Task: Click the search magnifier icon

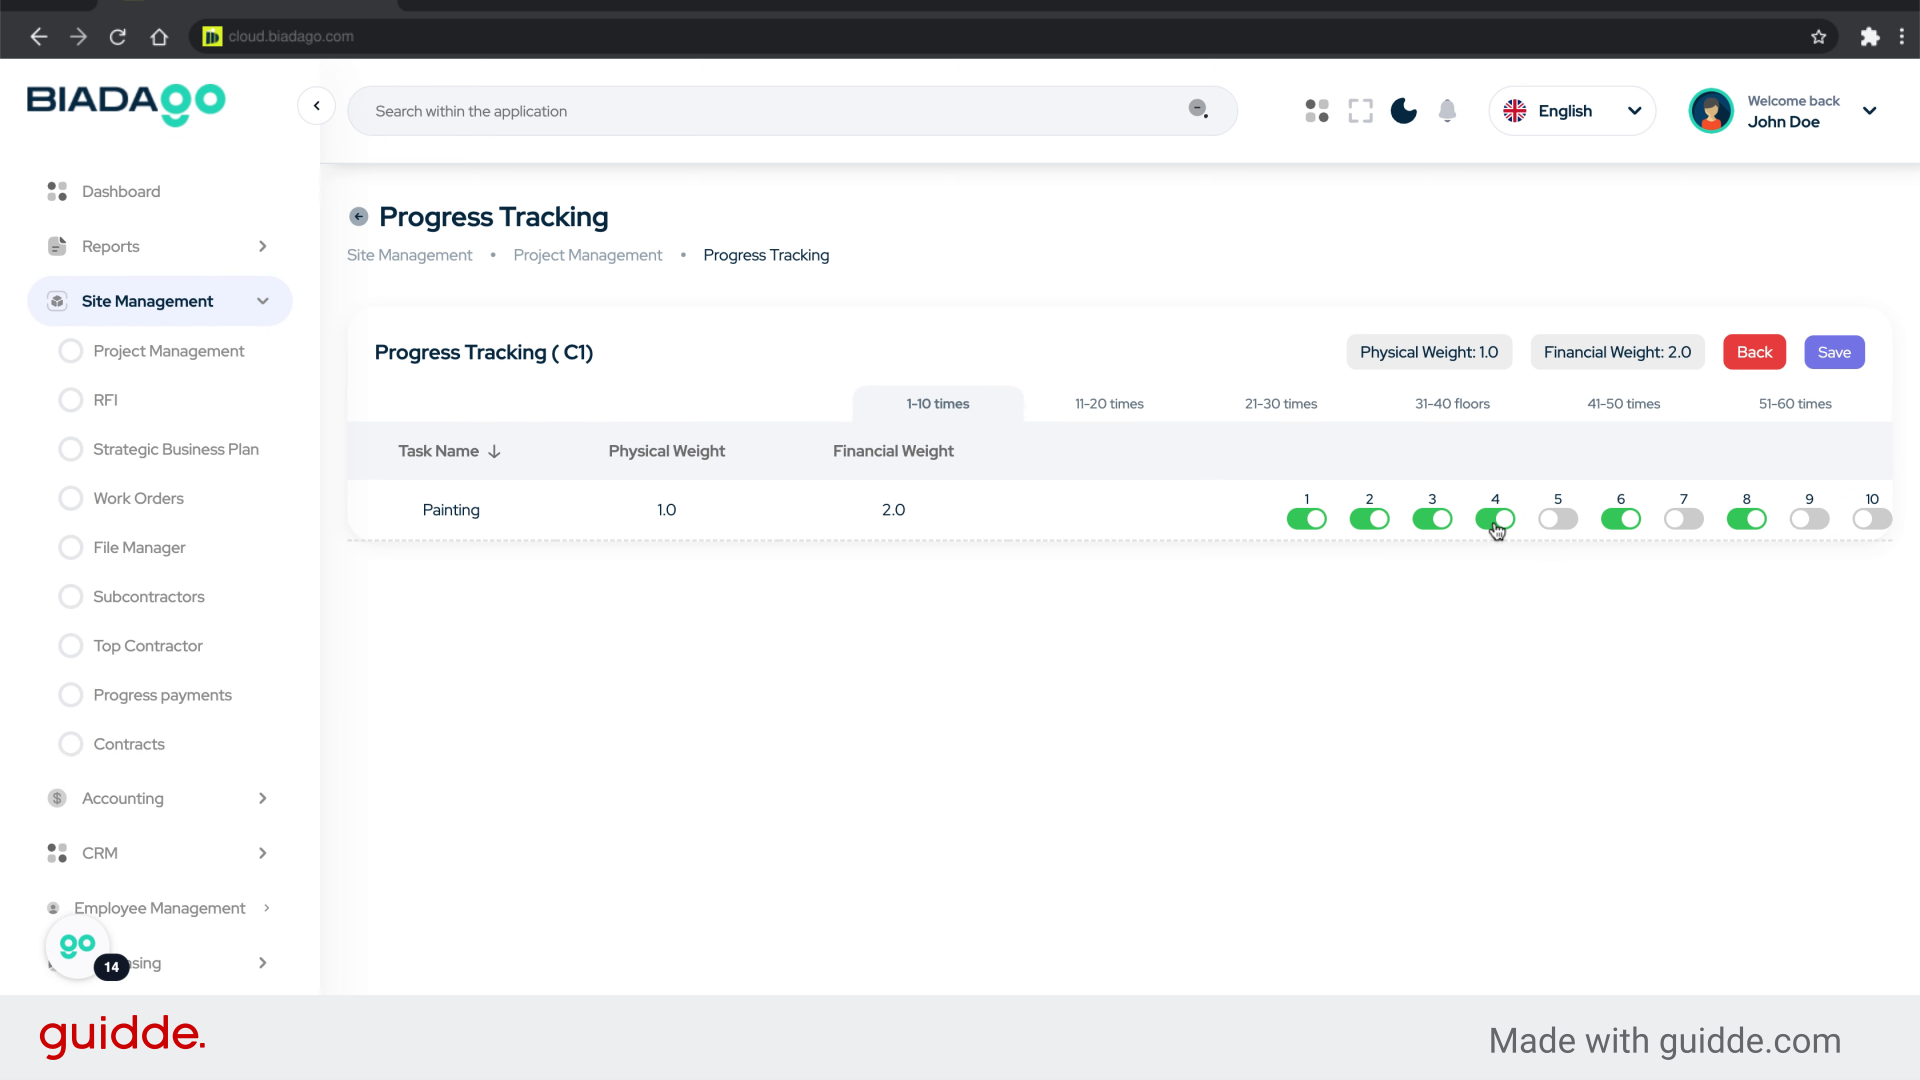Action: tap(1198, 109)
